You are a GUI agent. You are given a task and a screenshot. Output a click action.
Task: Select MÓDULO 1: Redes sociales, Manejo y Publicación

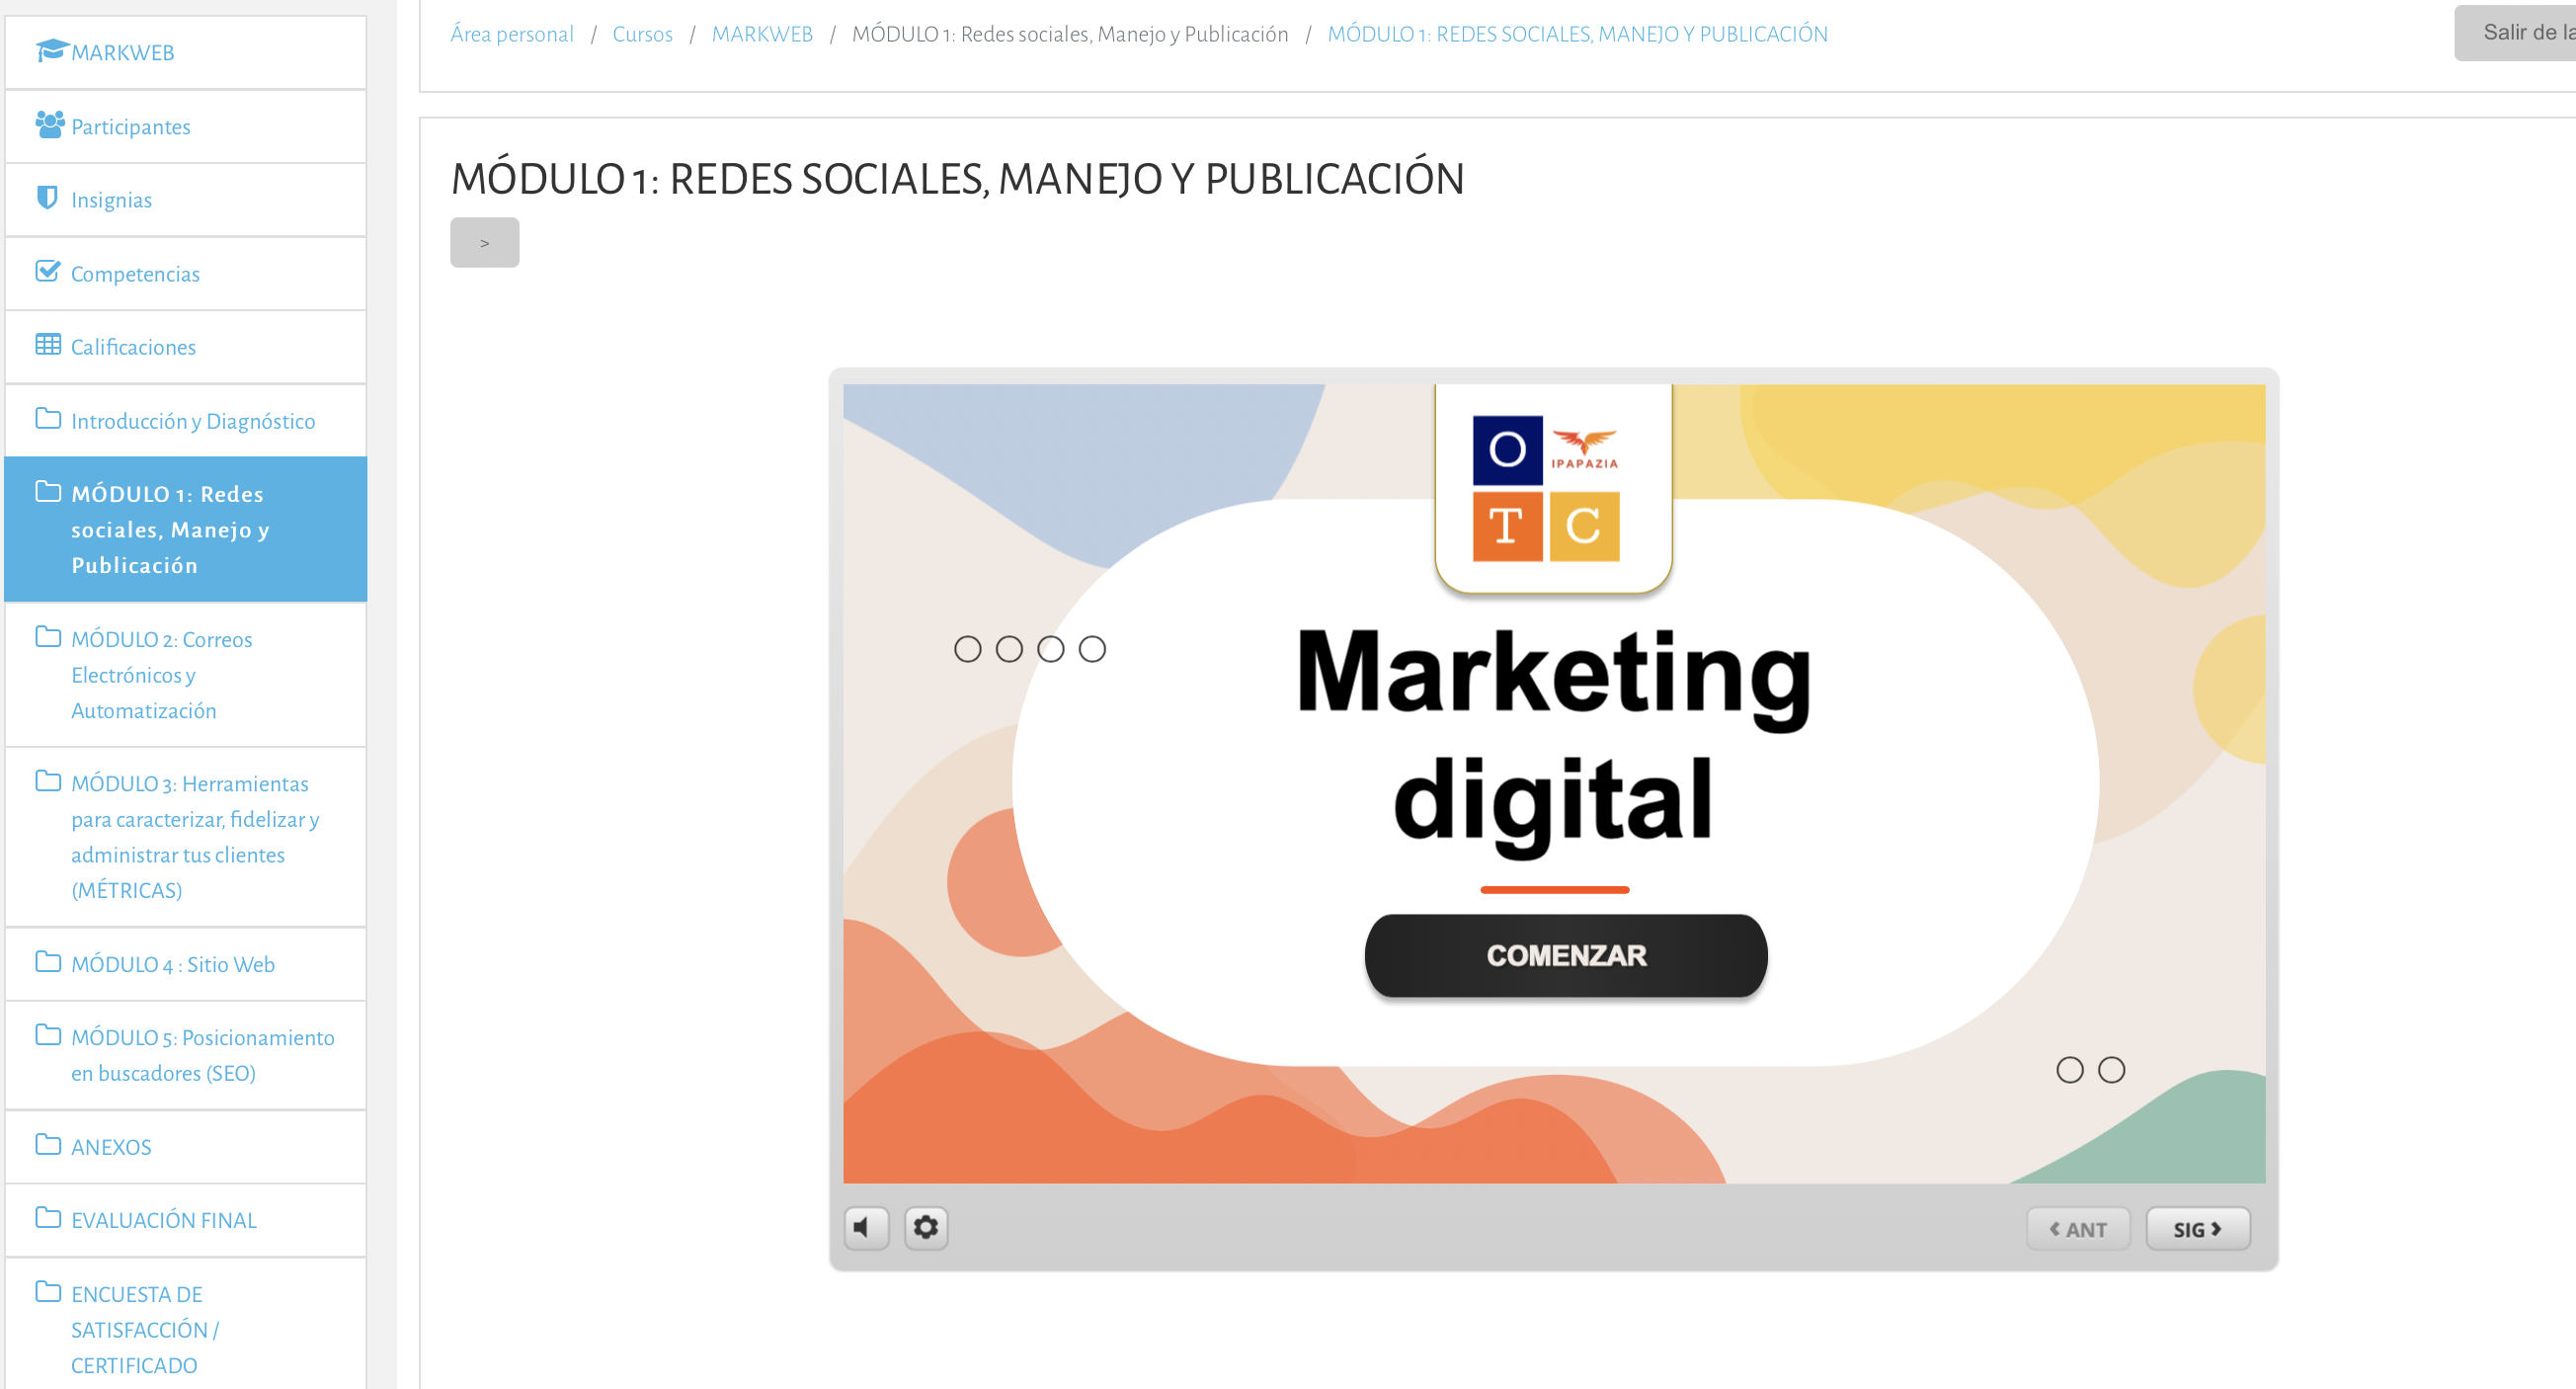click(x=185, y=529)
